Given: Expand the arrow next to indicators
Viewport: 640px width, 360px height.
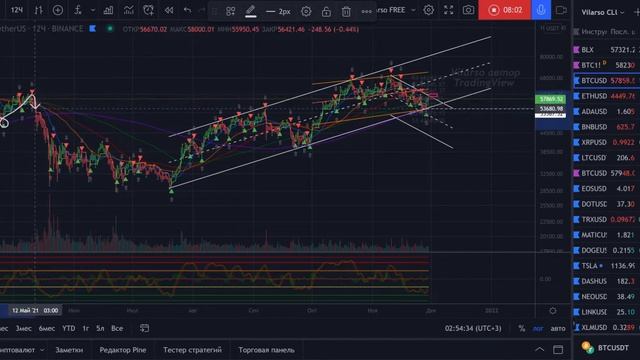Looking at the screenshot, I should [93, 10].
